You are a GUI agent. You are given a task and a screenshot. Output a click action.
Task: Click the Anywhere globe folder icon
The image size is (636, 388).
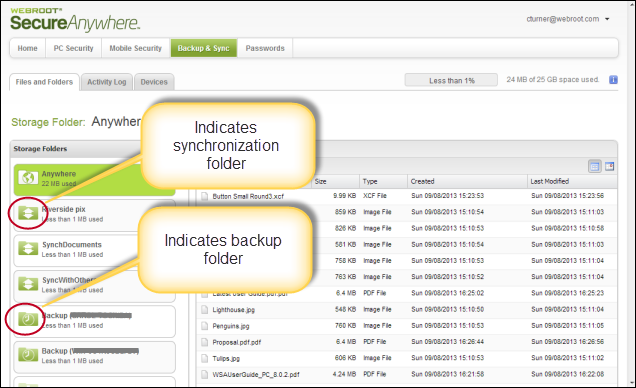pyautogui.click(x=28, y=178)
